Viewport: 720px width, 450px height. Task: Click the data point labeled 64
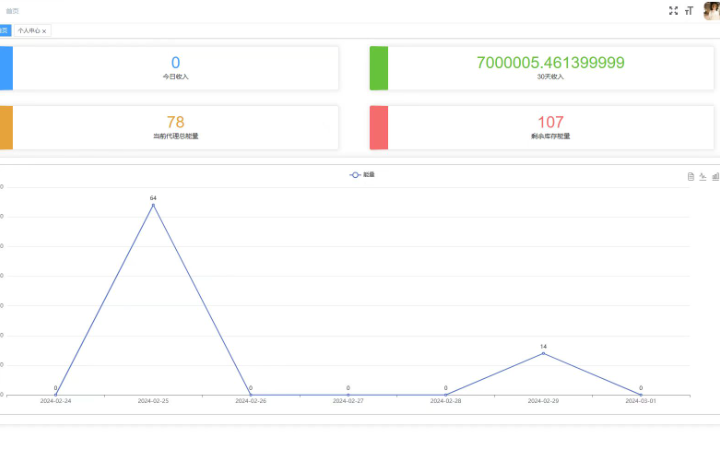153,205
